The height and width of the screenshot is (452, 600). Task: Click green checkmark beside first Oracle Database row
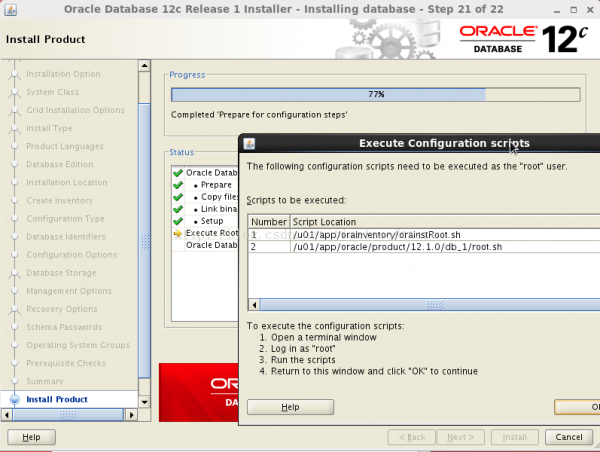[x=178, y=173]
